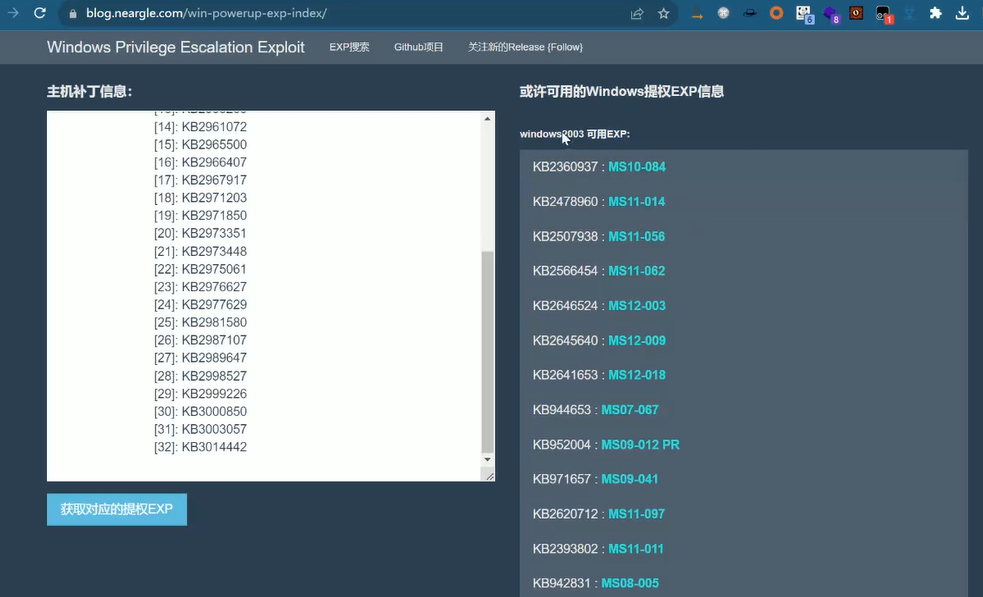Click the forward navigation arrow

[x=13, y=14]
